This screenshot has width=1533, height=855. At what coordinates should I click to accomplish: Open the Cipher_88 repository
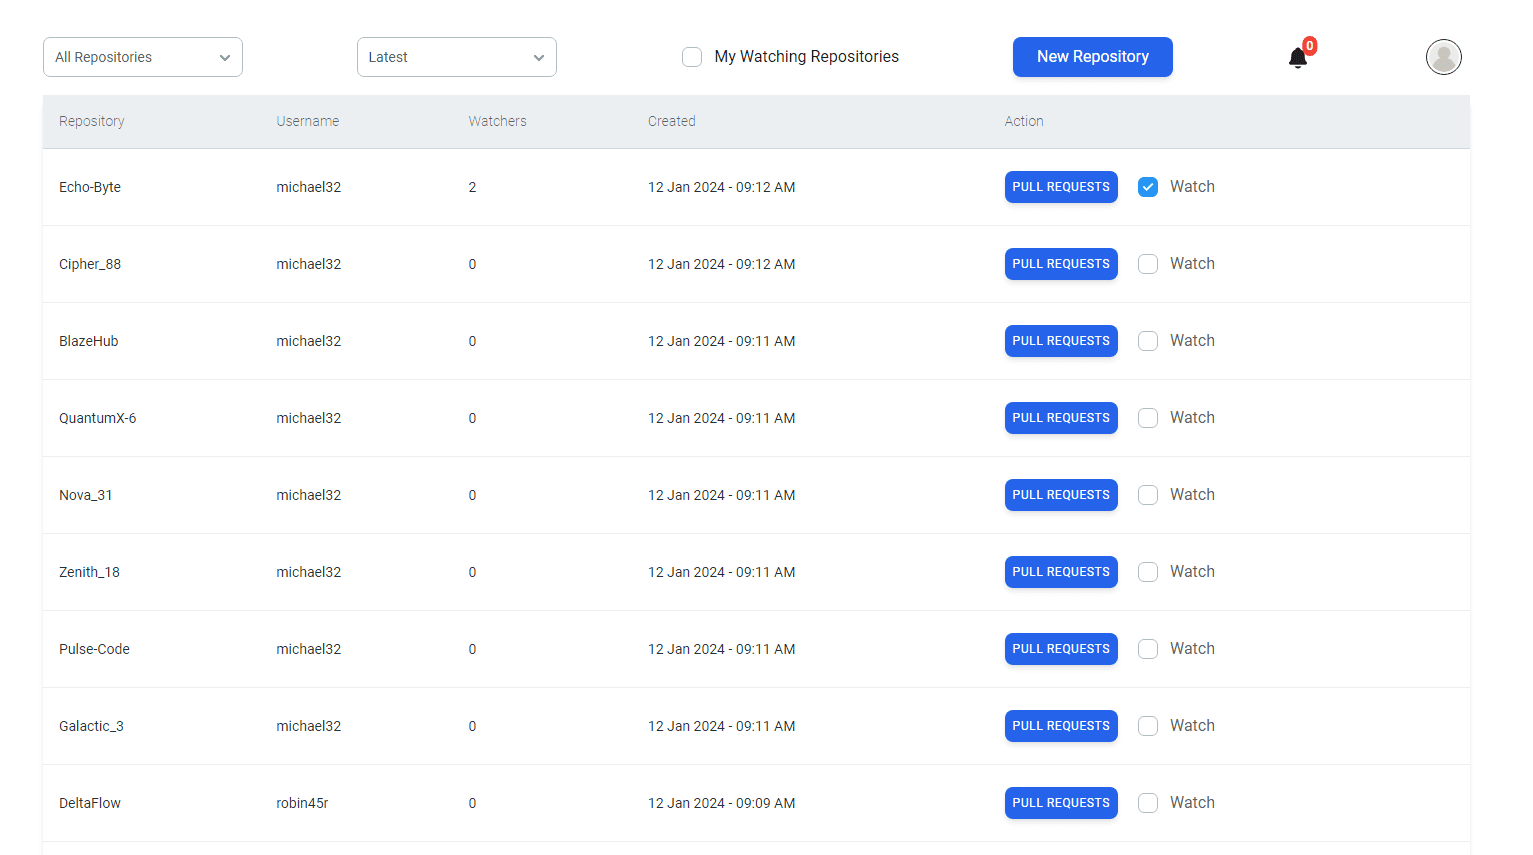click(x=89, y=263)
